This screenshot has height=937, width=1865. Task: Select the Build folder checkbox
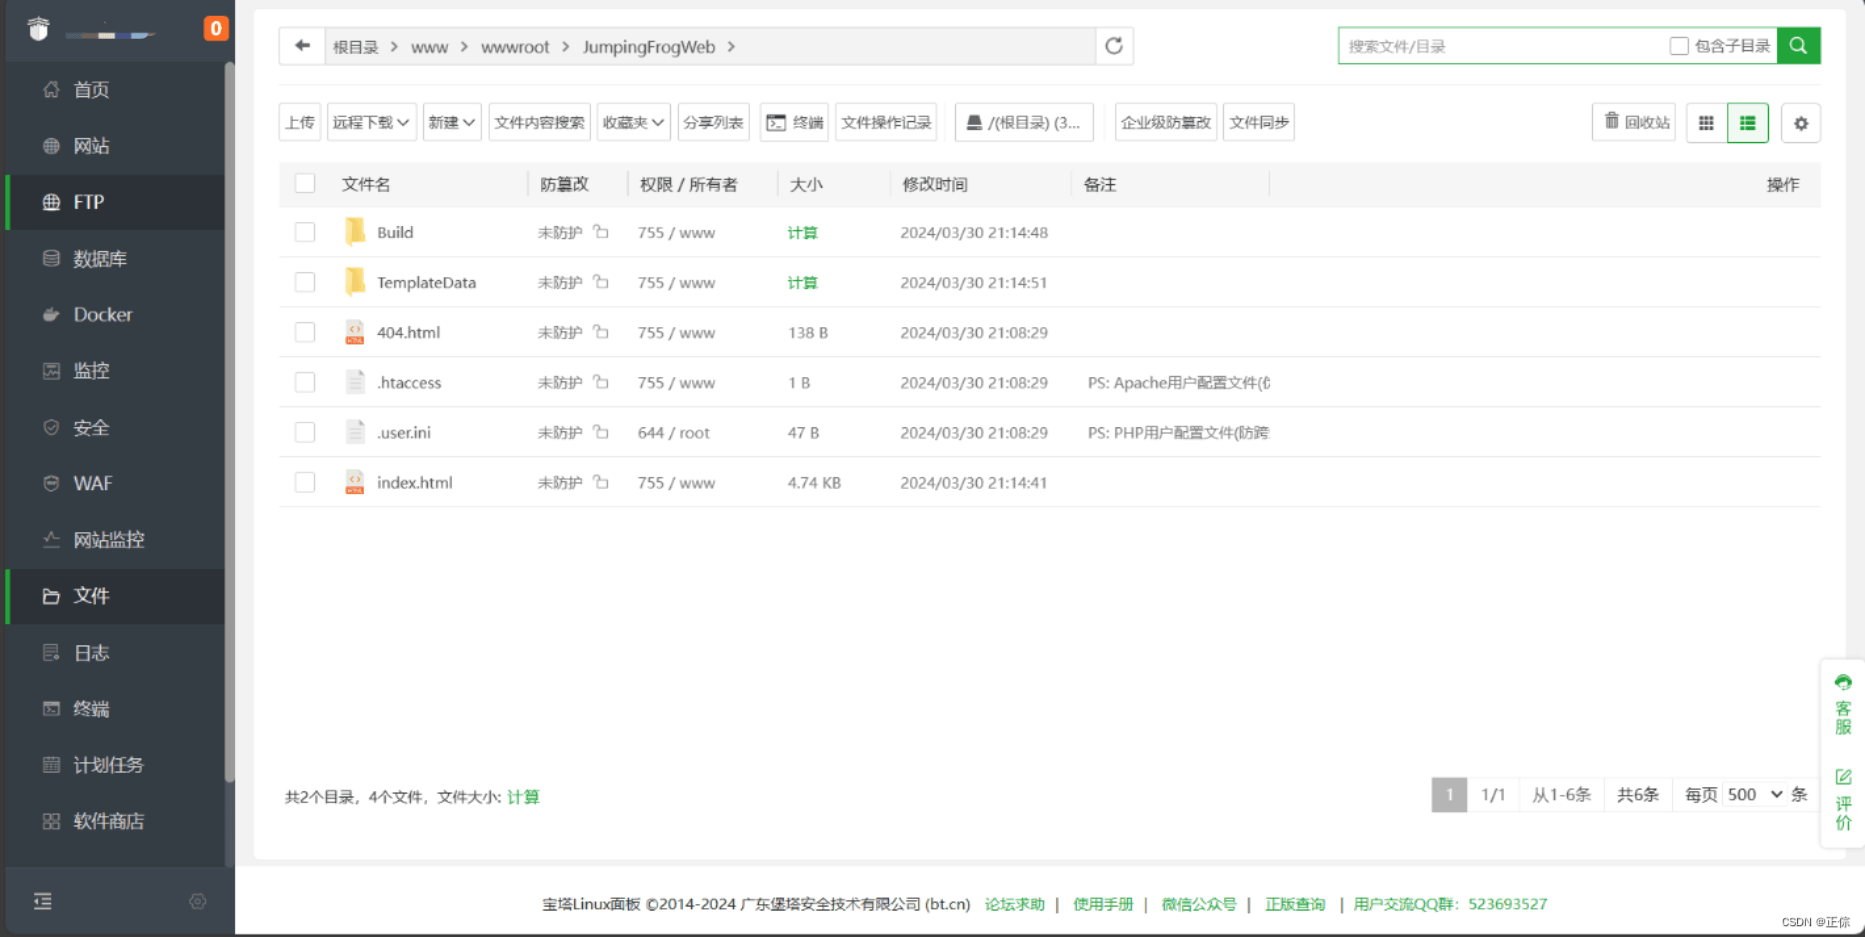[x=305, y=232]
